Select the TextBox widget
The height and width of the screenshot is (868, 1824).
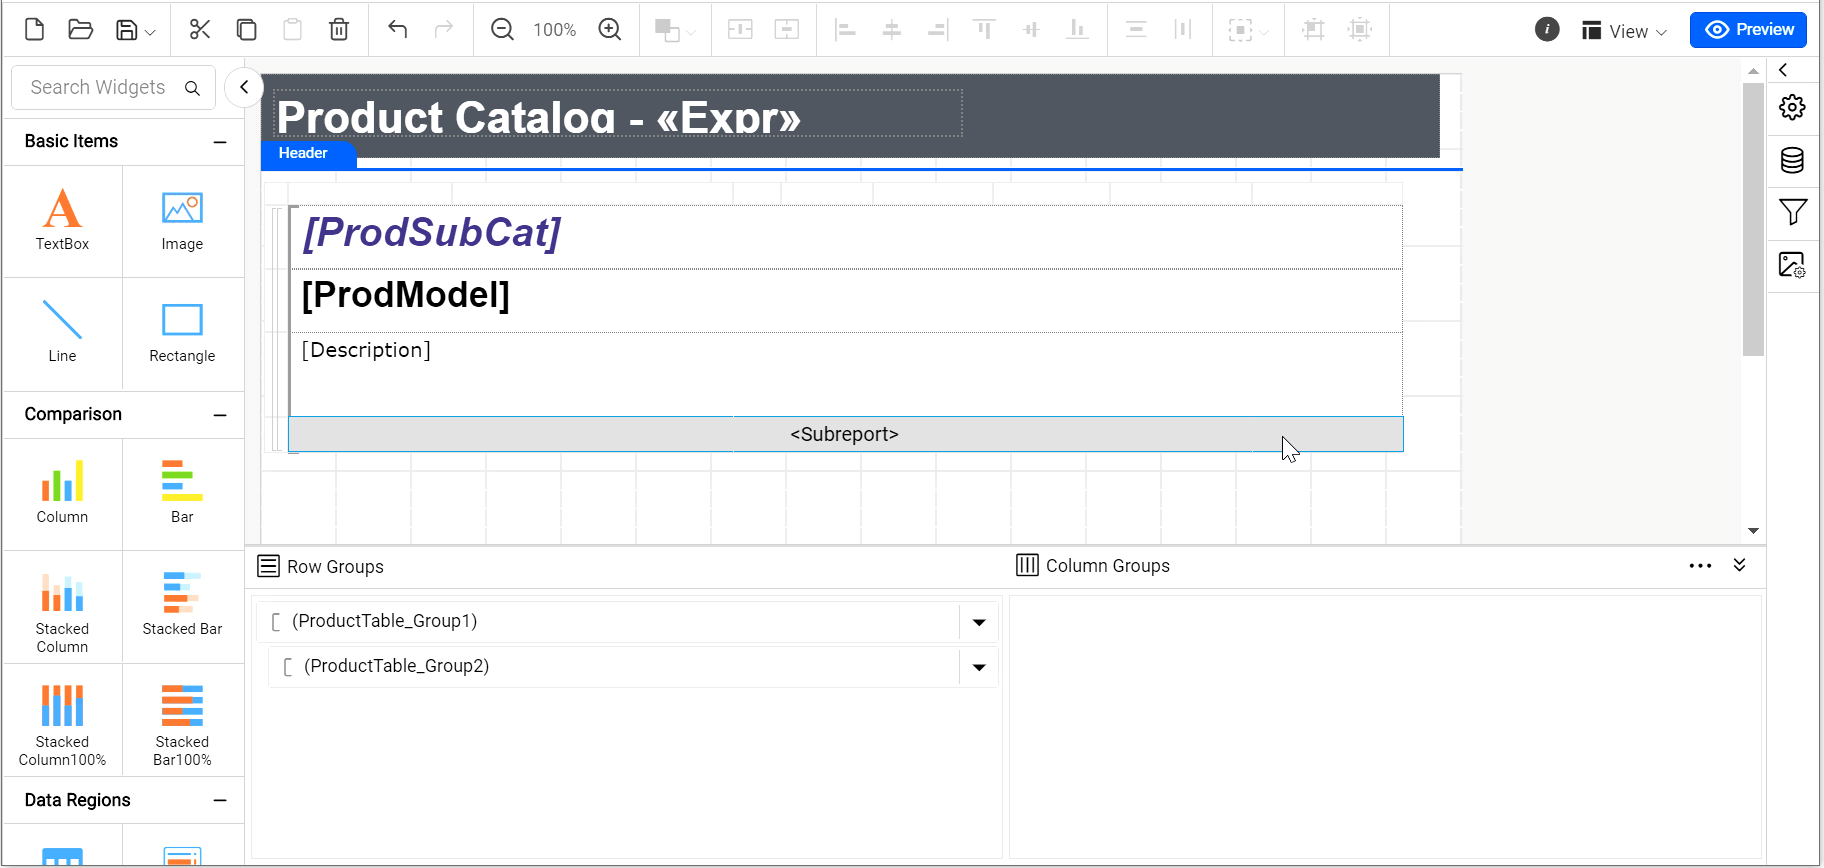click(62, 221)
